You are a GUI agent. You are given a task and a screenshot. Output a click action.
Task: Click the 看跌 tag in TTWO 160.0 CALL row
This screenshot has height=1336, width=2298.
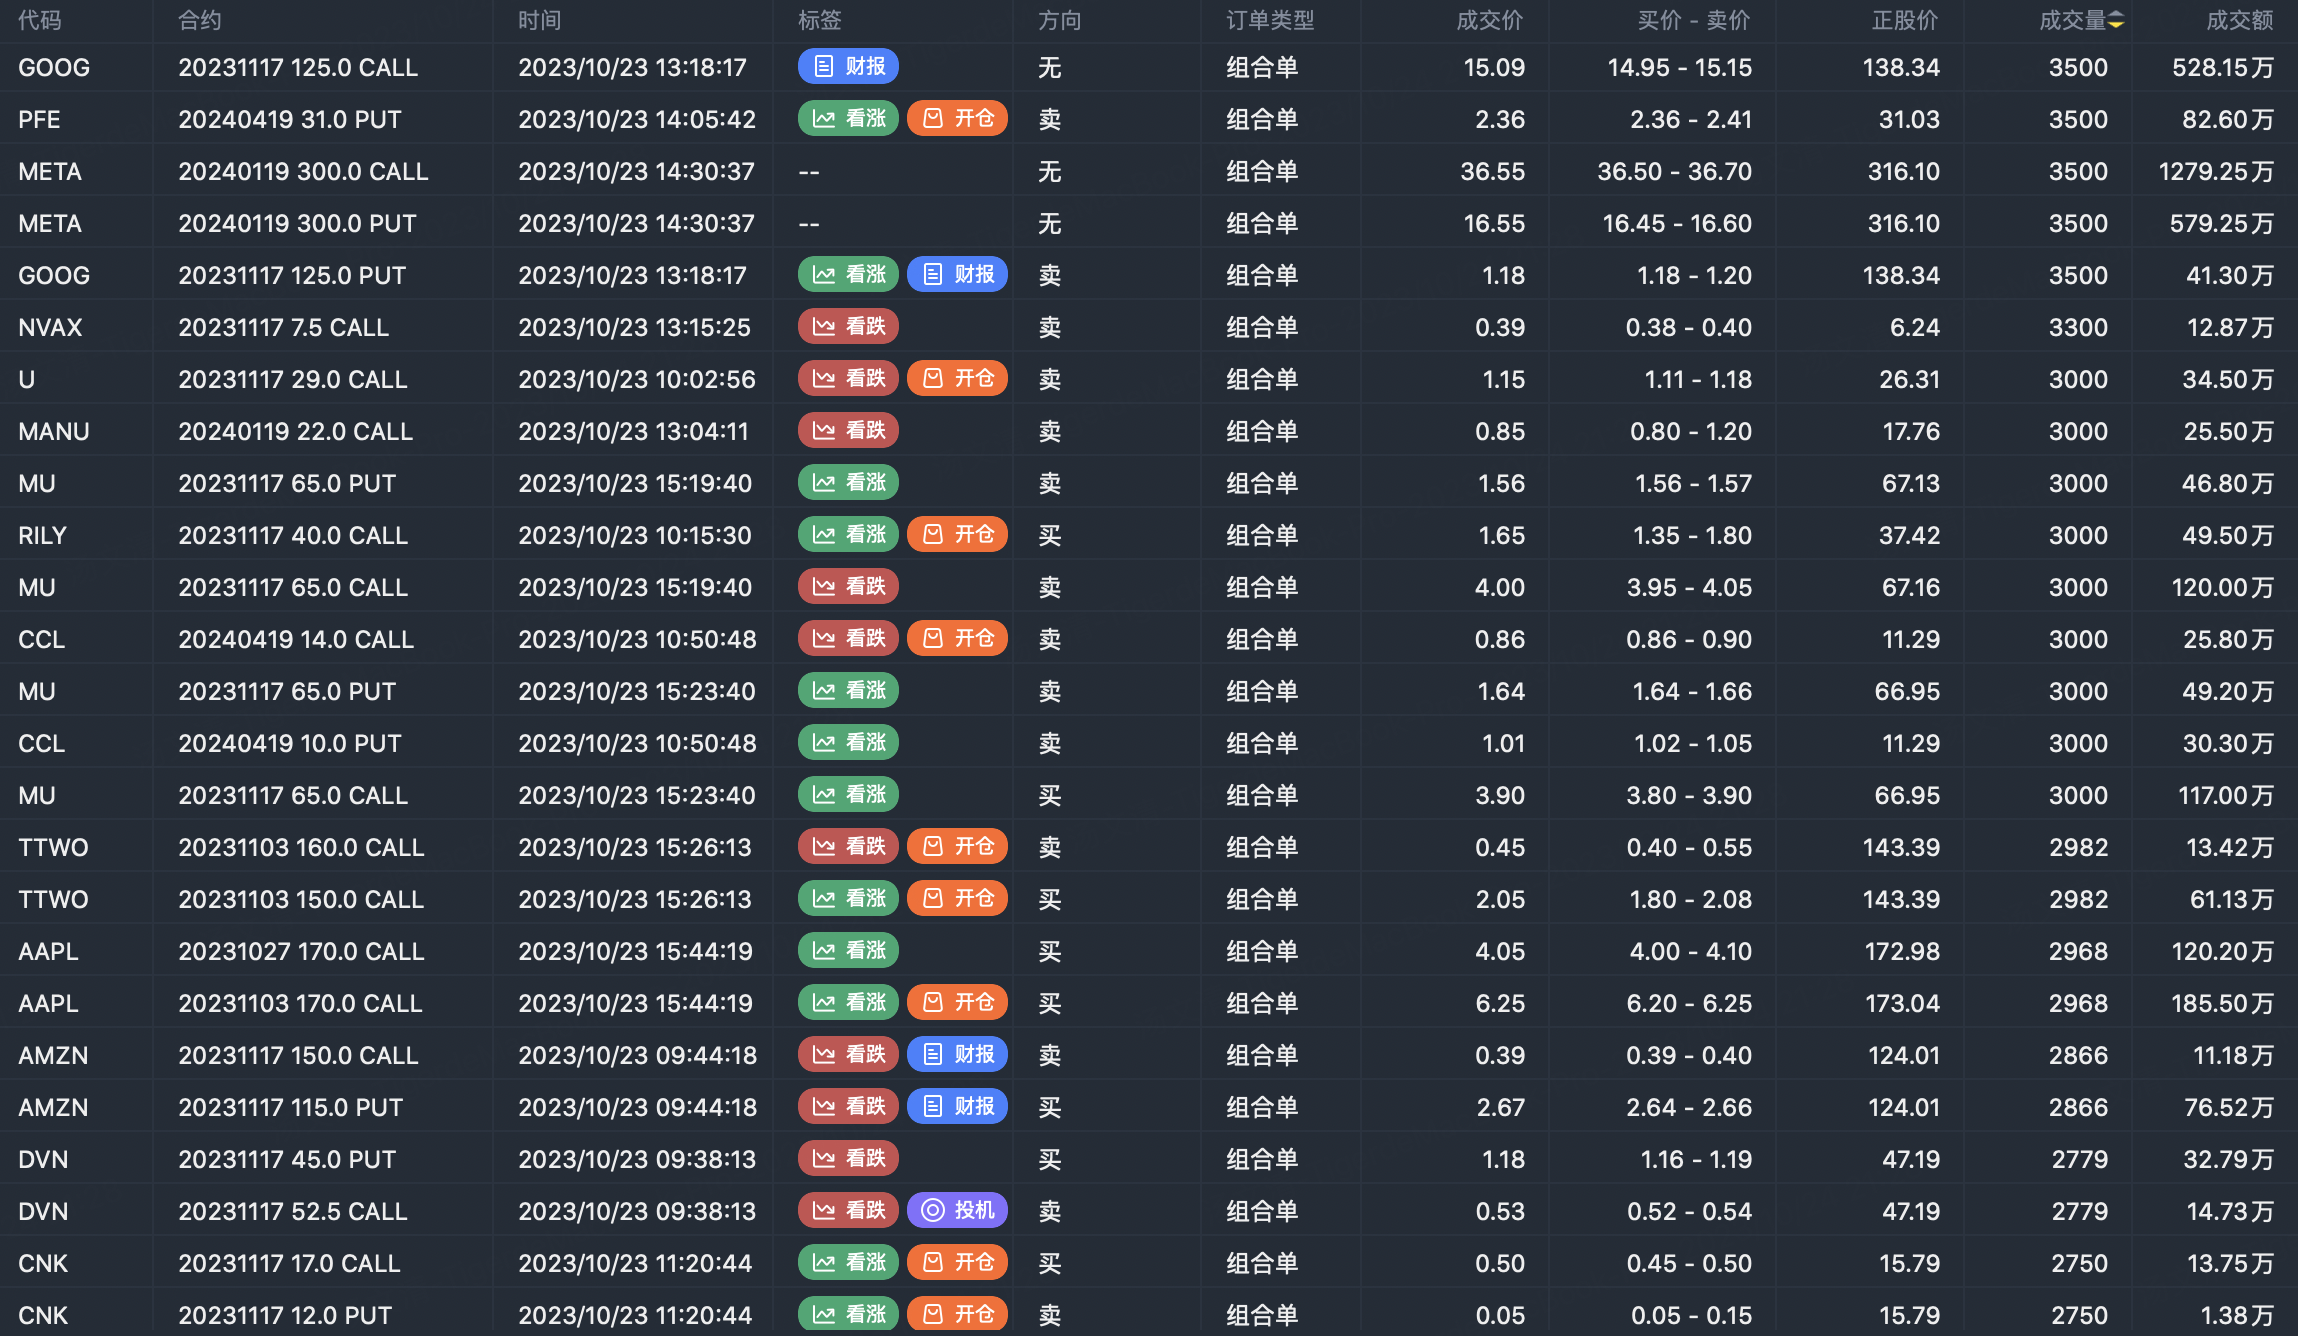[x=848, y=846]
